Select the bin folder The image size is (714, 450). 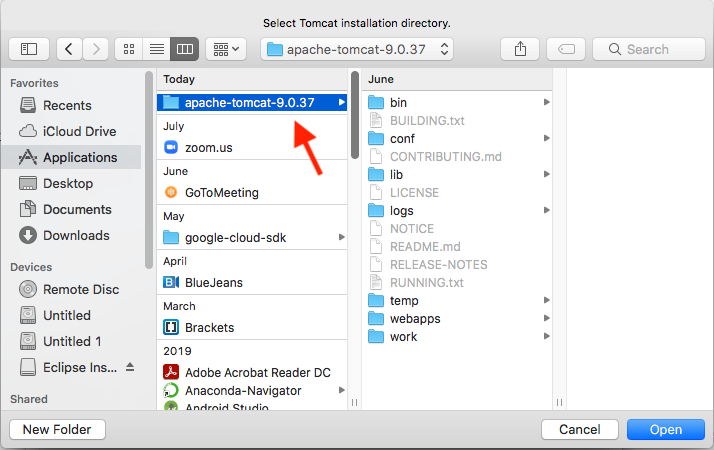click(457, 102)
